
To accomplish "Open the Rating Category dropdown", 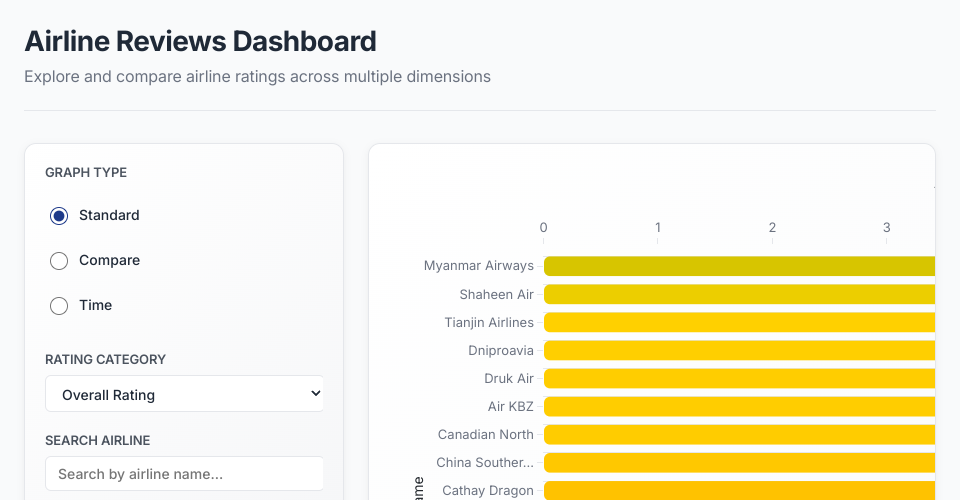I will point(184,394).
